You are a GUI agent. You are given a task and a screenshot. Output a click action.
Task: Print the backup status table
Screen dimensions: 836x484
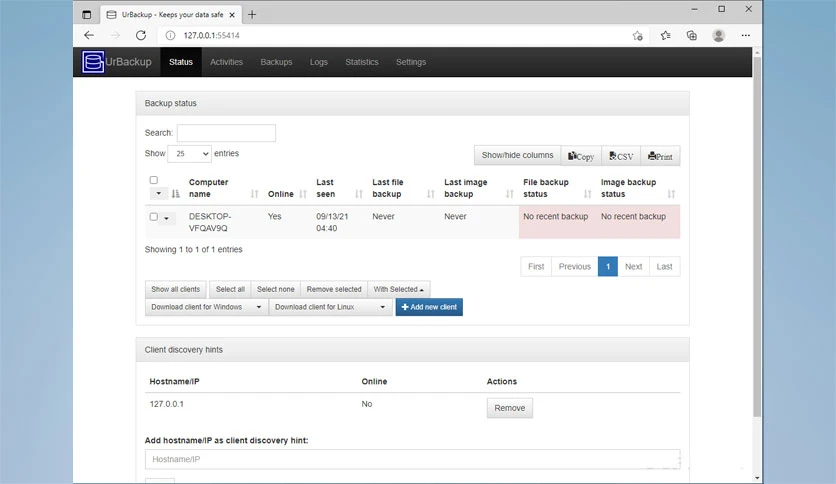coord(660,156)
